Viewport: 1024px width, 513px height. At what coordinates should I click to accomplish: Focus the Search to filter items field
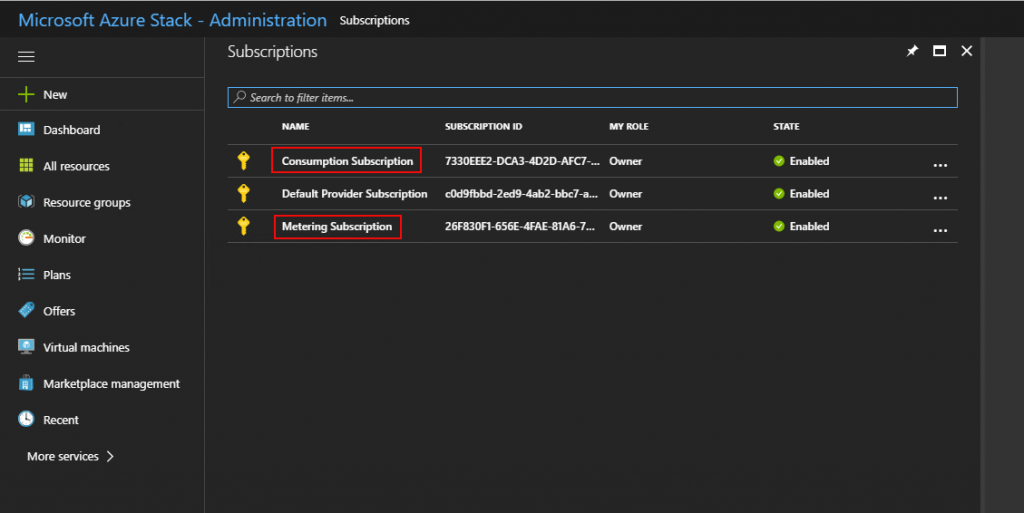592,97
